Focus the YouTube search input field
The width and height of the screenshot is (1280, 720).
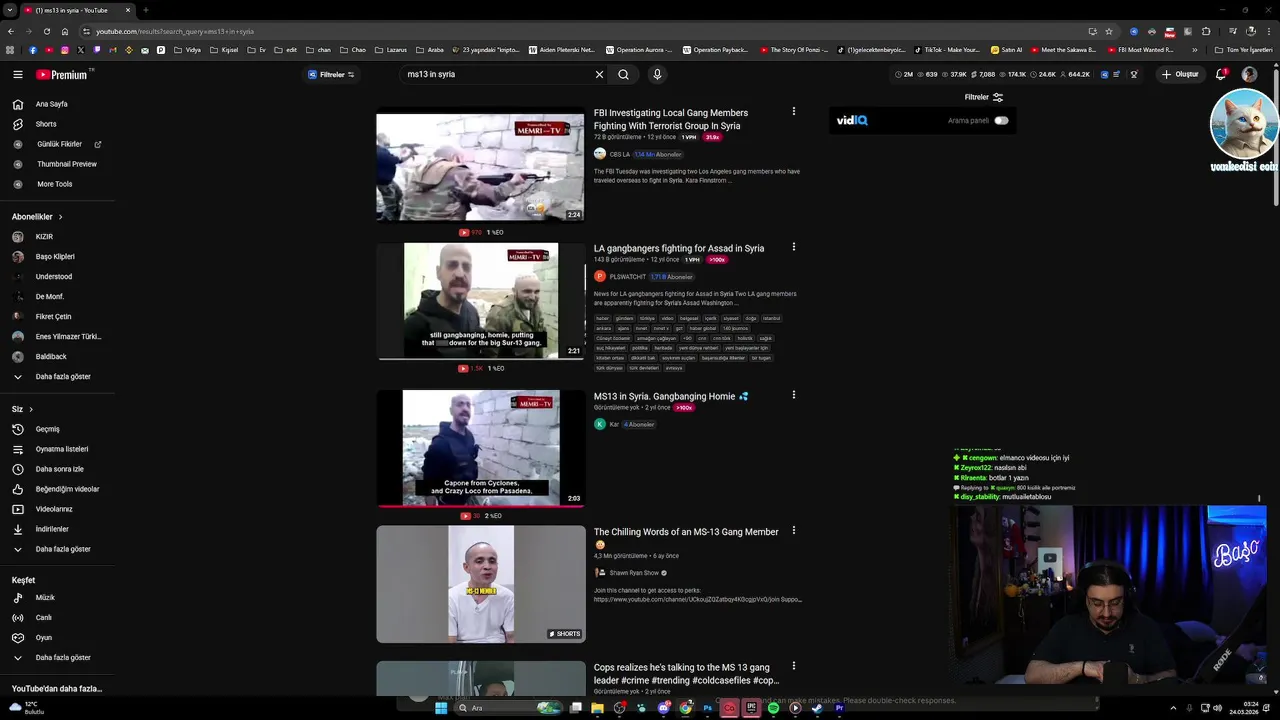[495, 74]
